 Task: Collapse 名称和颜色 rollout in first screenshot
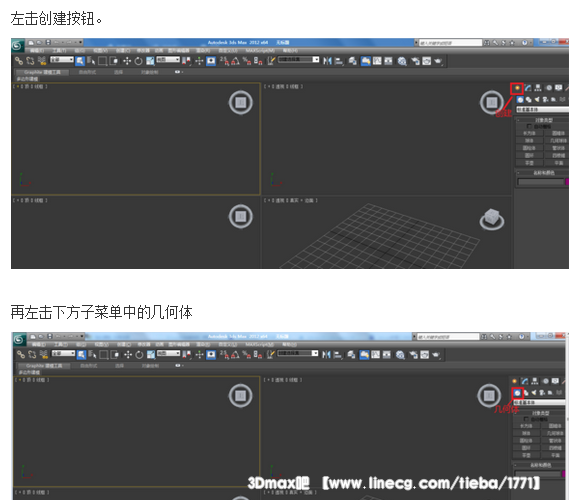[x=543, y=173]
